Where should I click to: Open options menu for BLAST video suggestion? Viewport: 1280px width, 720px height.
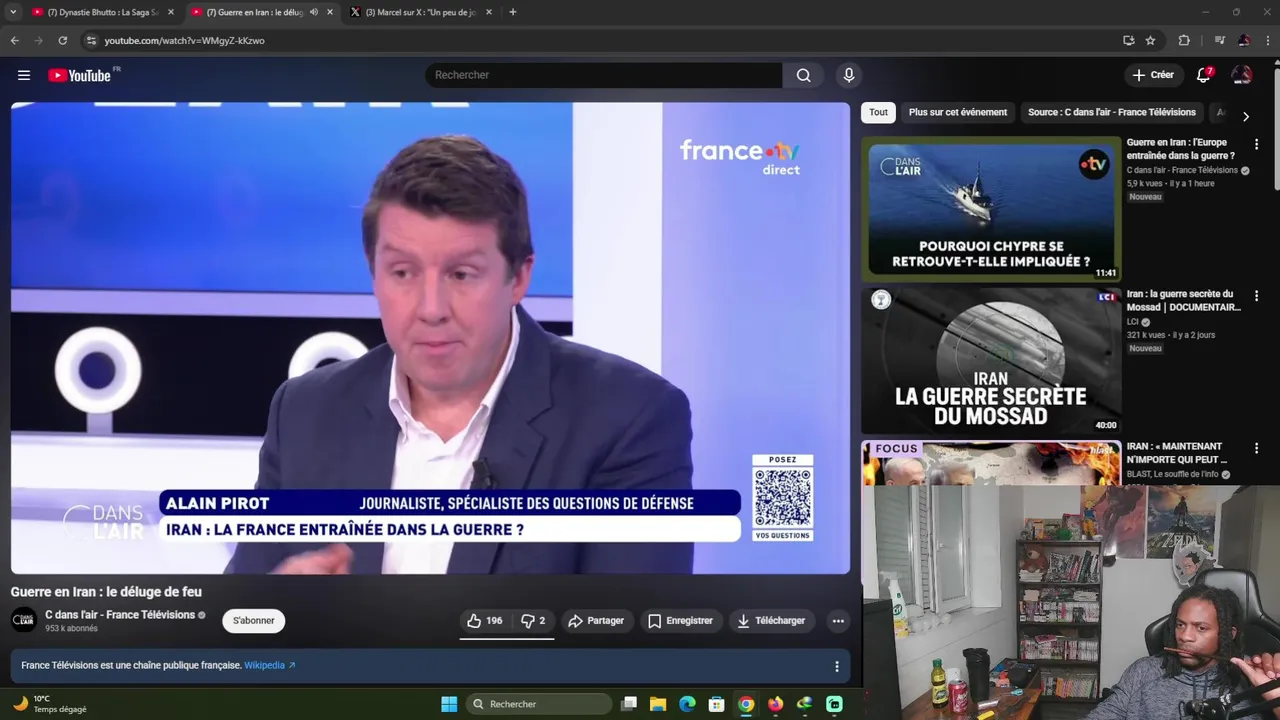1256,448
